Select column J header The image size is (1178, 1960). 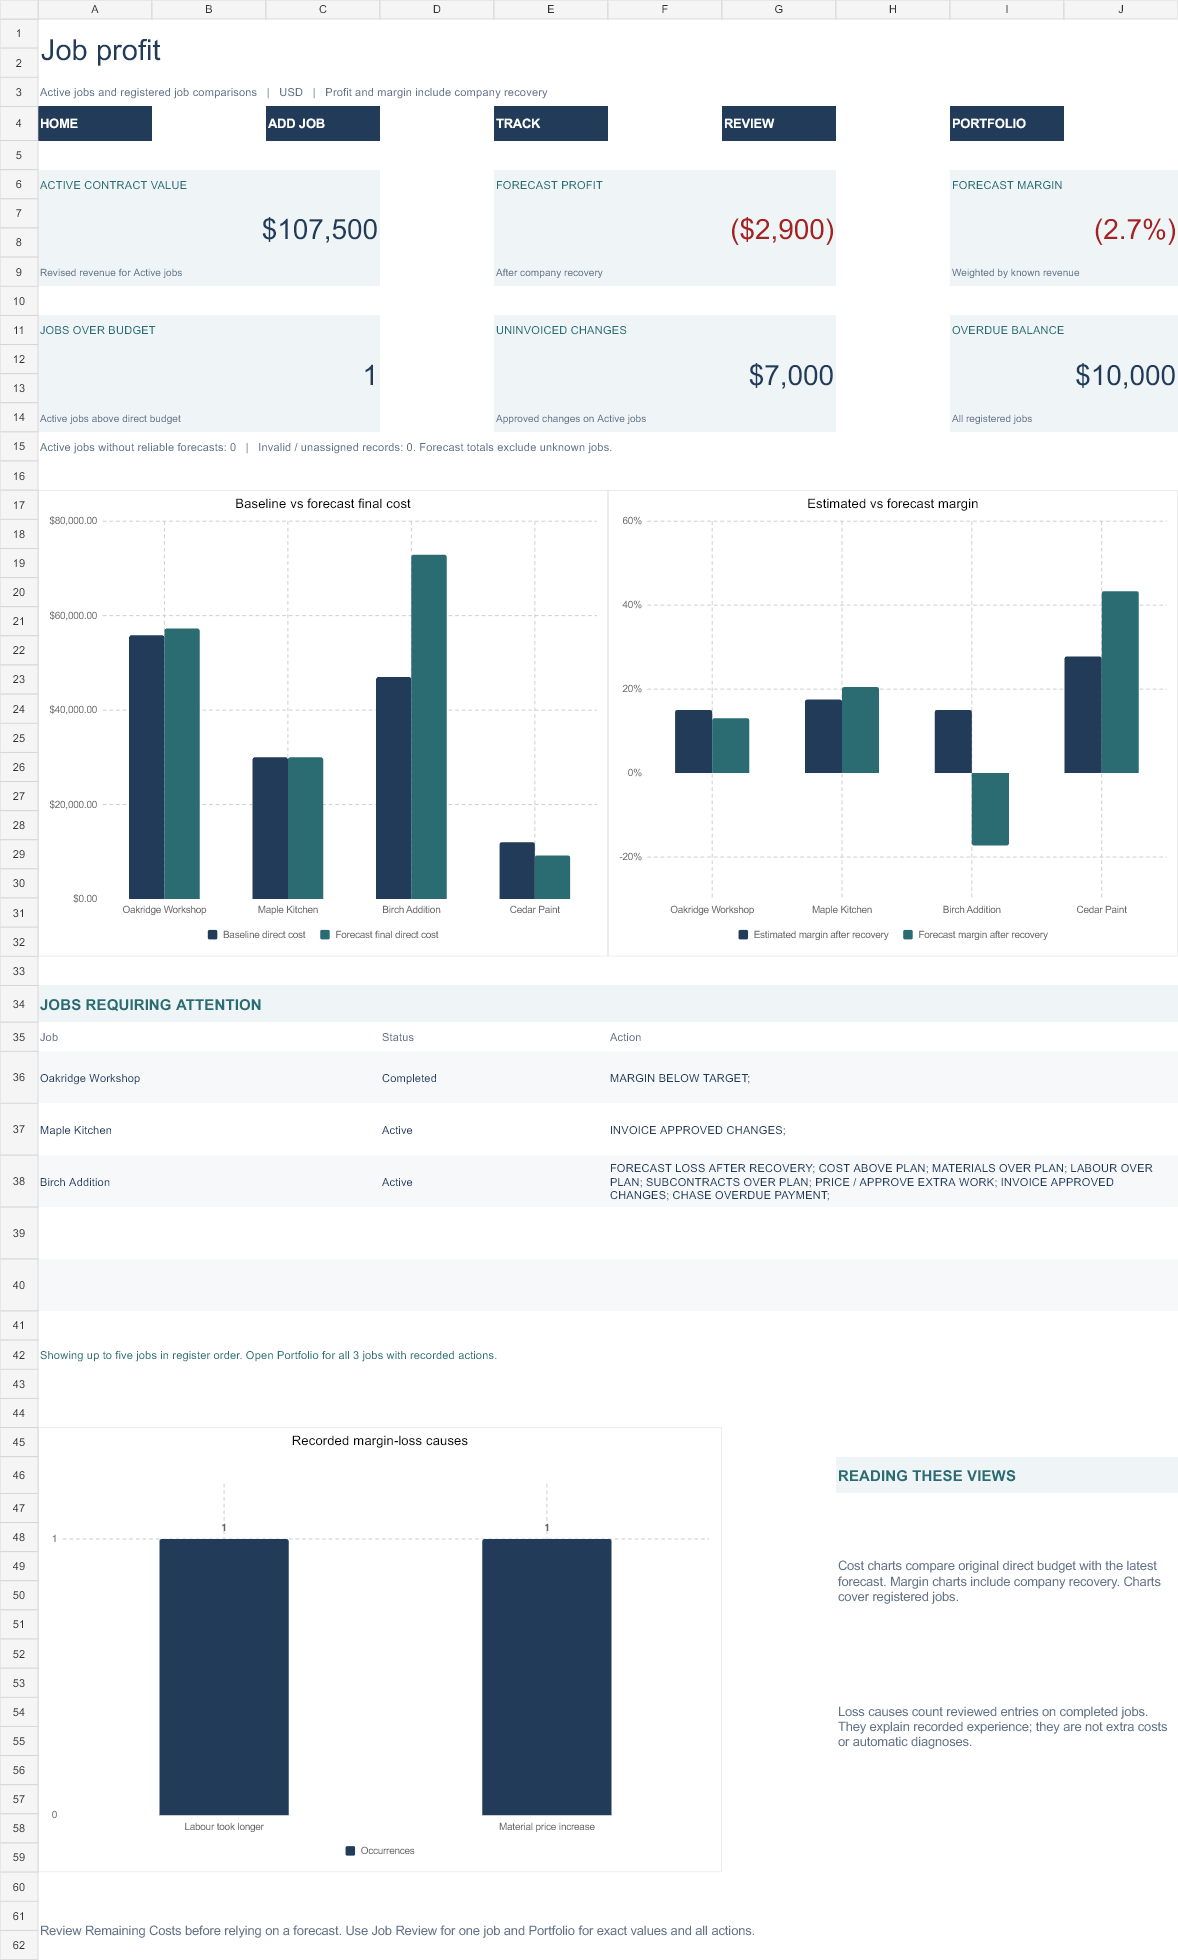point(1121,9)
